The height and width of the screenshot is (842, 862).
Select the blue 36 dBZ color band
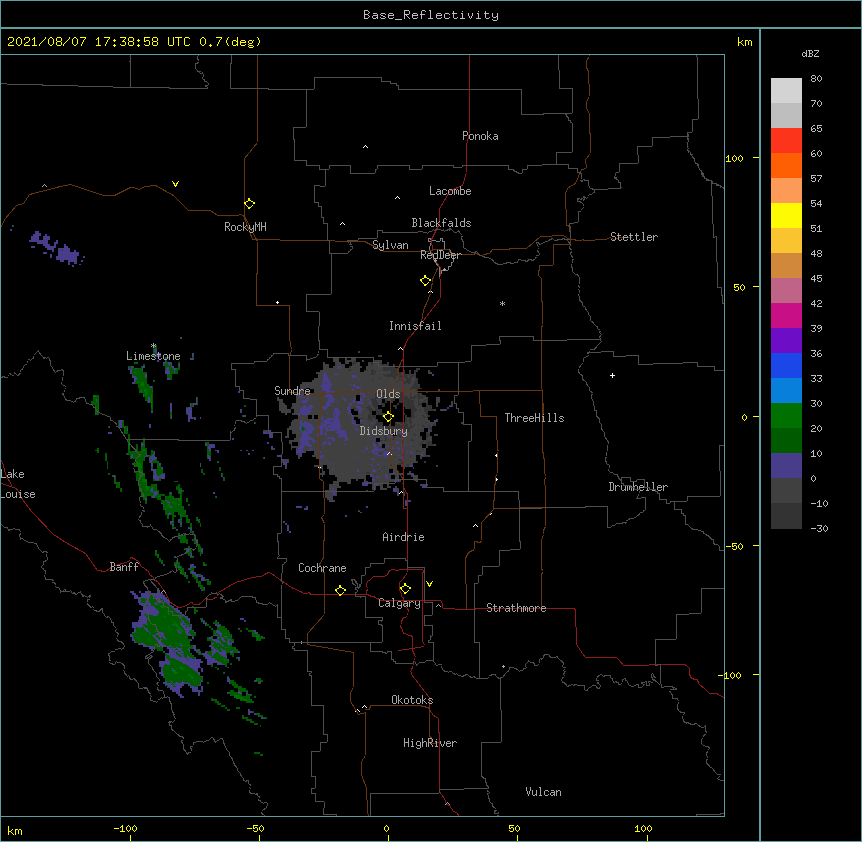tap(786, 365)
